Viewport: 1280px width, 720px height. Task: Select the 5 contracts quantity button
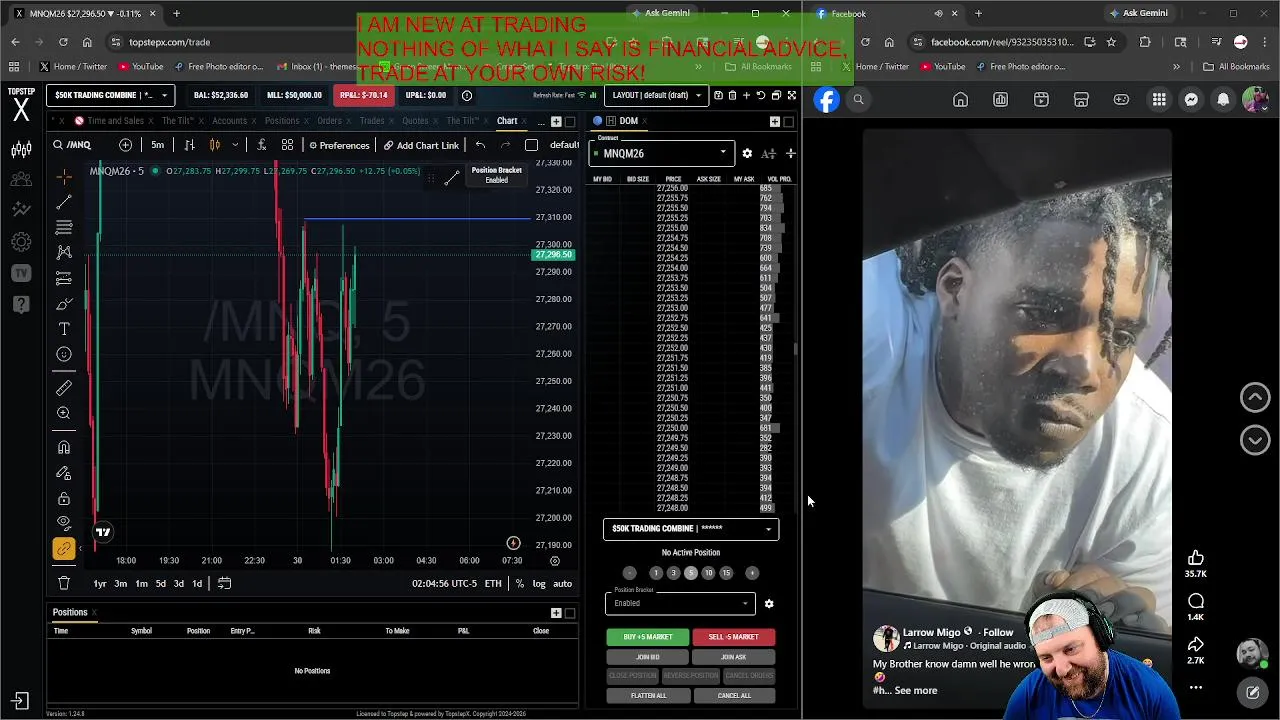click(690, 573)
